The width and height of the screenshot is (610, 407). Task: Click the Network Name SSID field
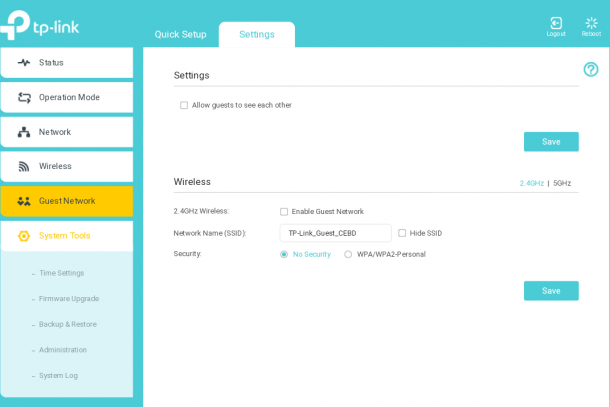pos(335,233)
